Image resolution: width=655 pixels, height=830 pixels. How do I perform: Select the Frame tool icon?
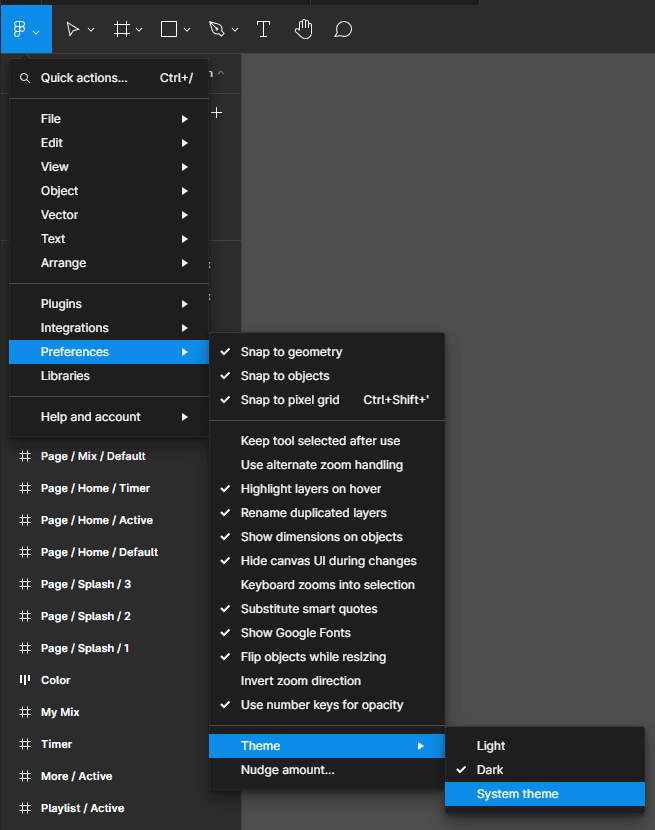[x=122, y=29]
